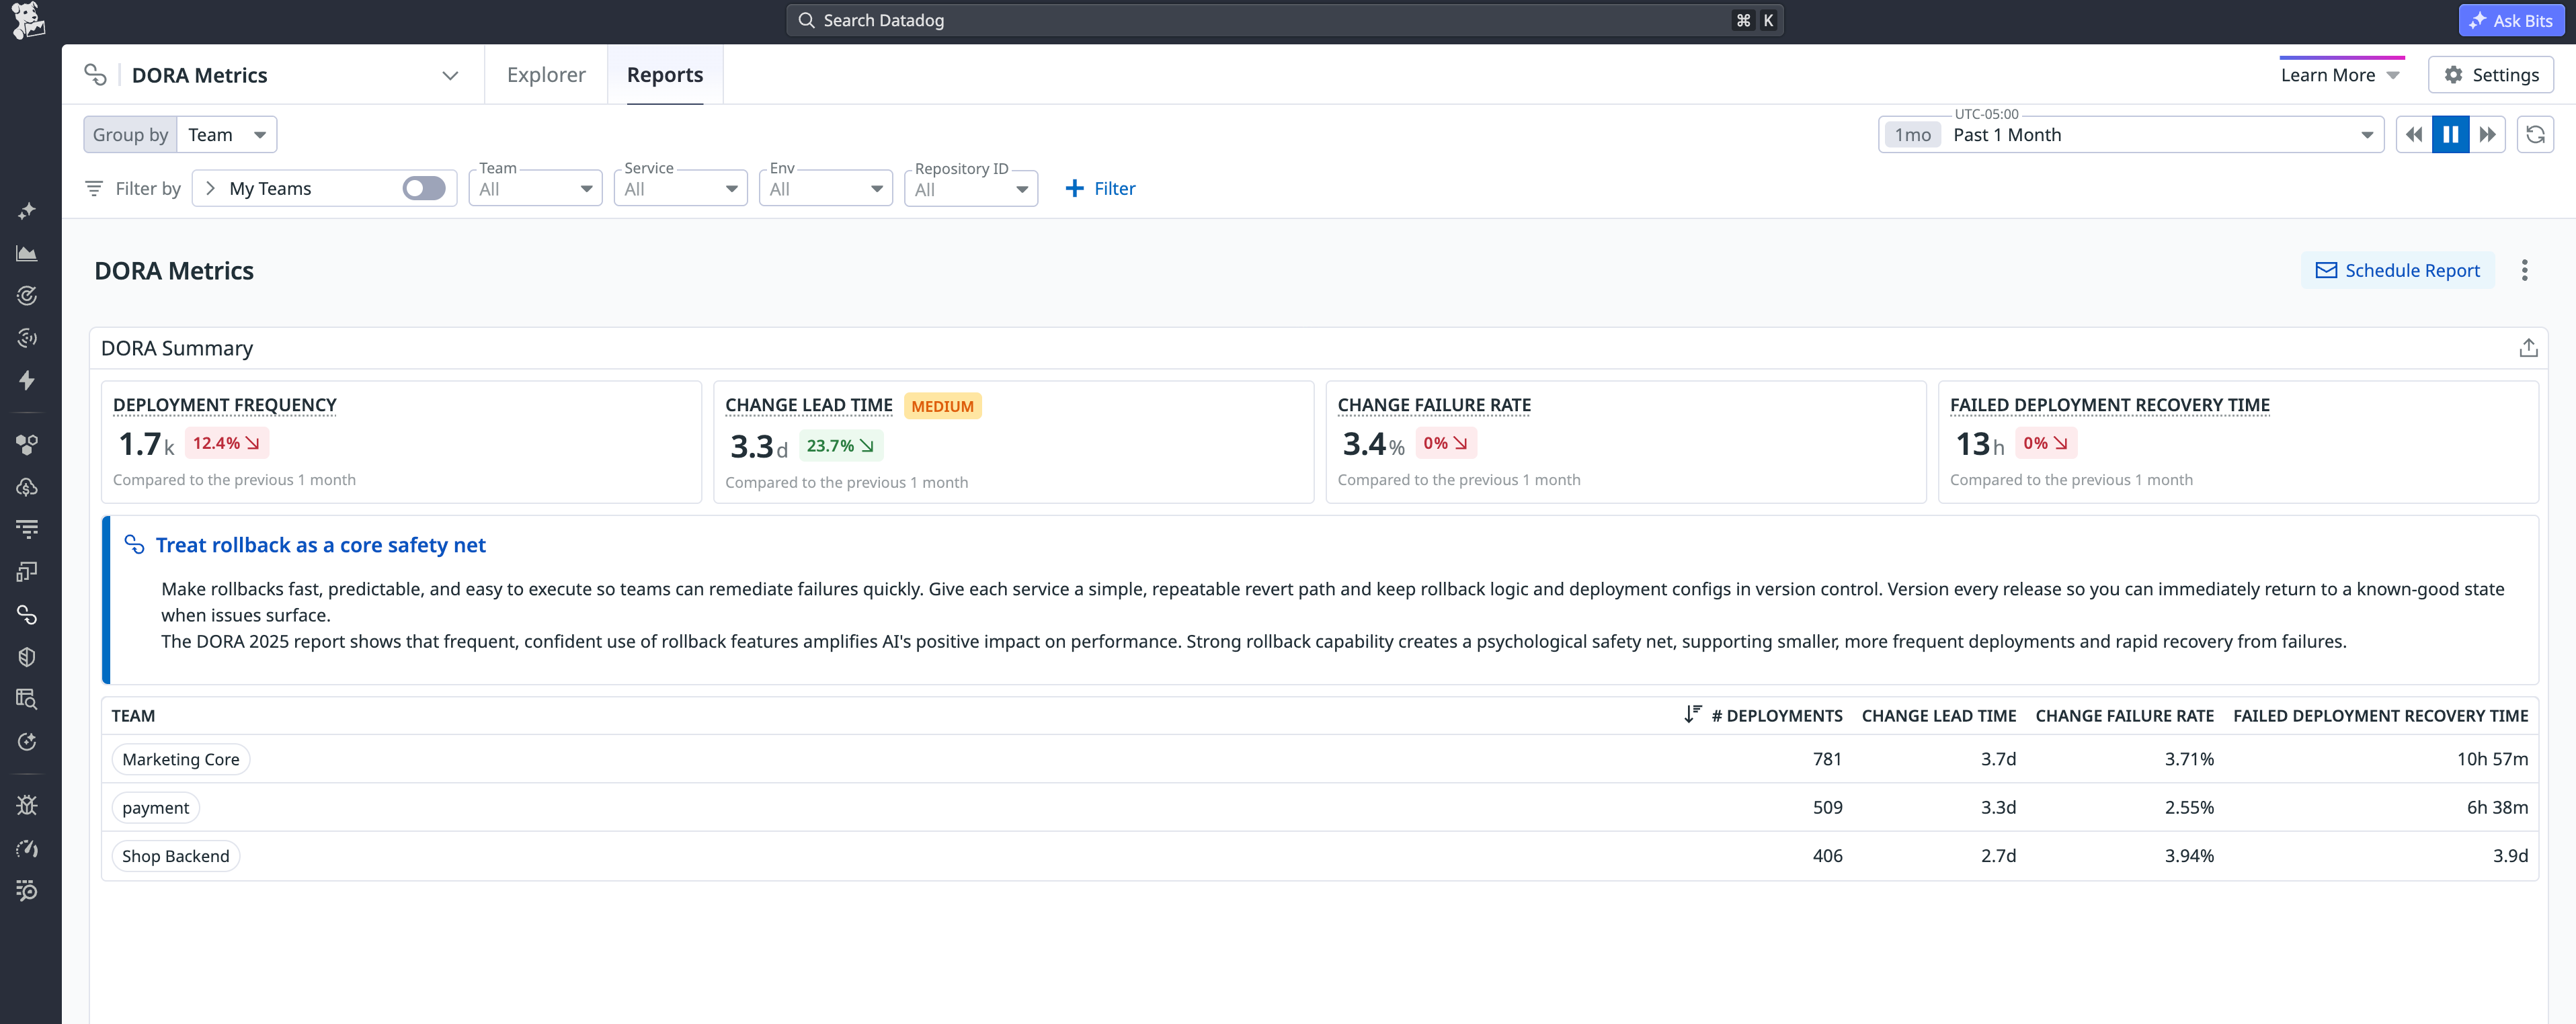Image resolution: width=2576 pixels, height=1024 pixels.
Task: Open the export icon on DORA Summary card
Action: [2529, 347]
